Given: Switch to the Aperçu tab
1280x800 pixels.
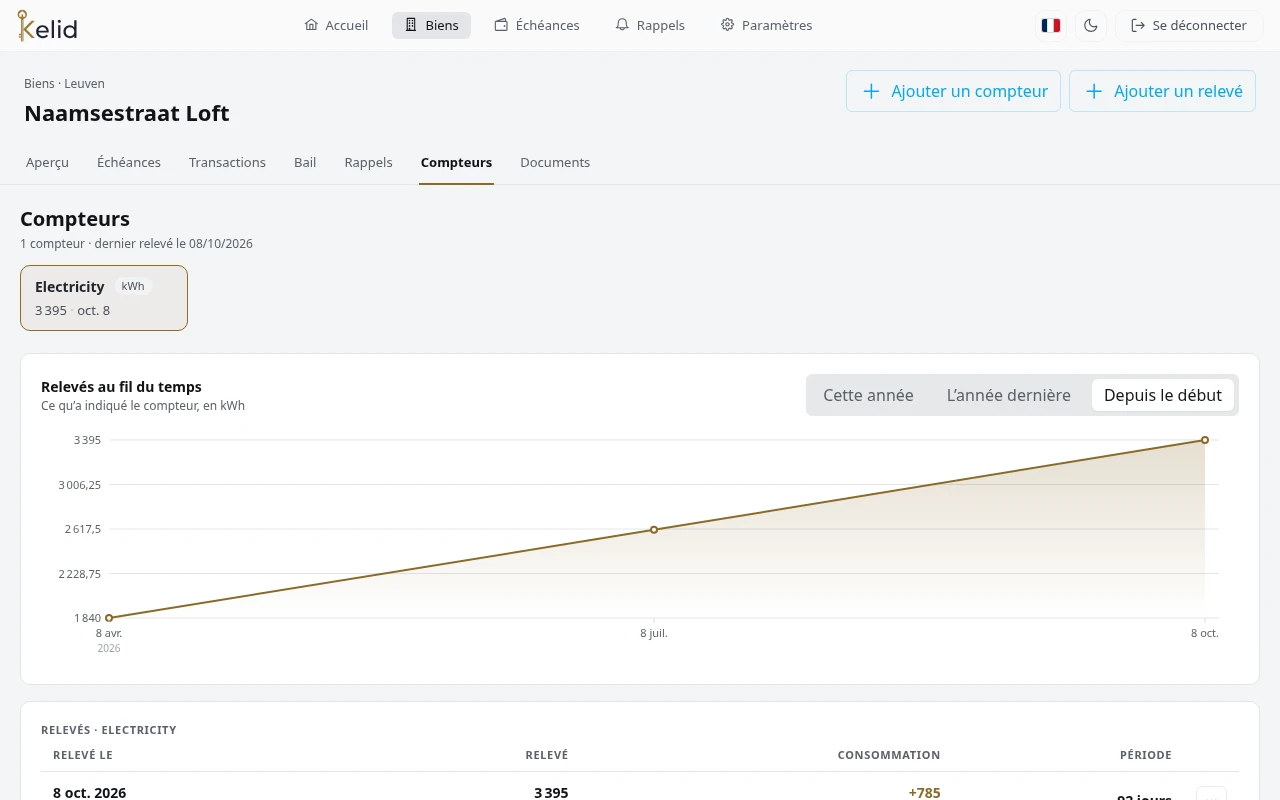Looking at the screenshot, I should point(48,162).
